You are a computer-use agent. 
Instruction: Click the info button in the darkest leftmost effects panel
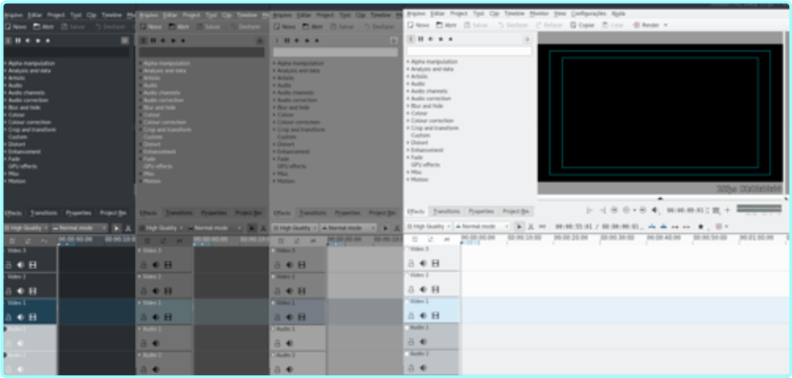125,40
